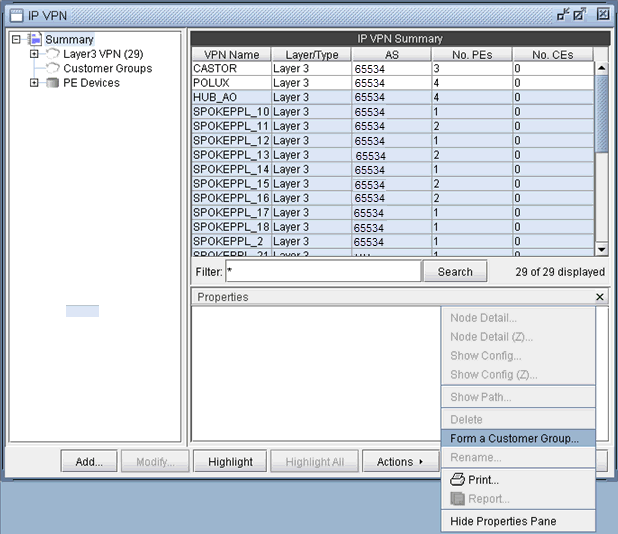Open the Actions dropdown menu
The image size is (618, 534).
[x=400, y=462]
